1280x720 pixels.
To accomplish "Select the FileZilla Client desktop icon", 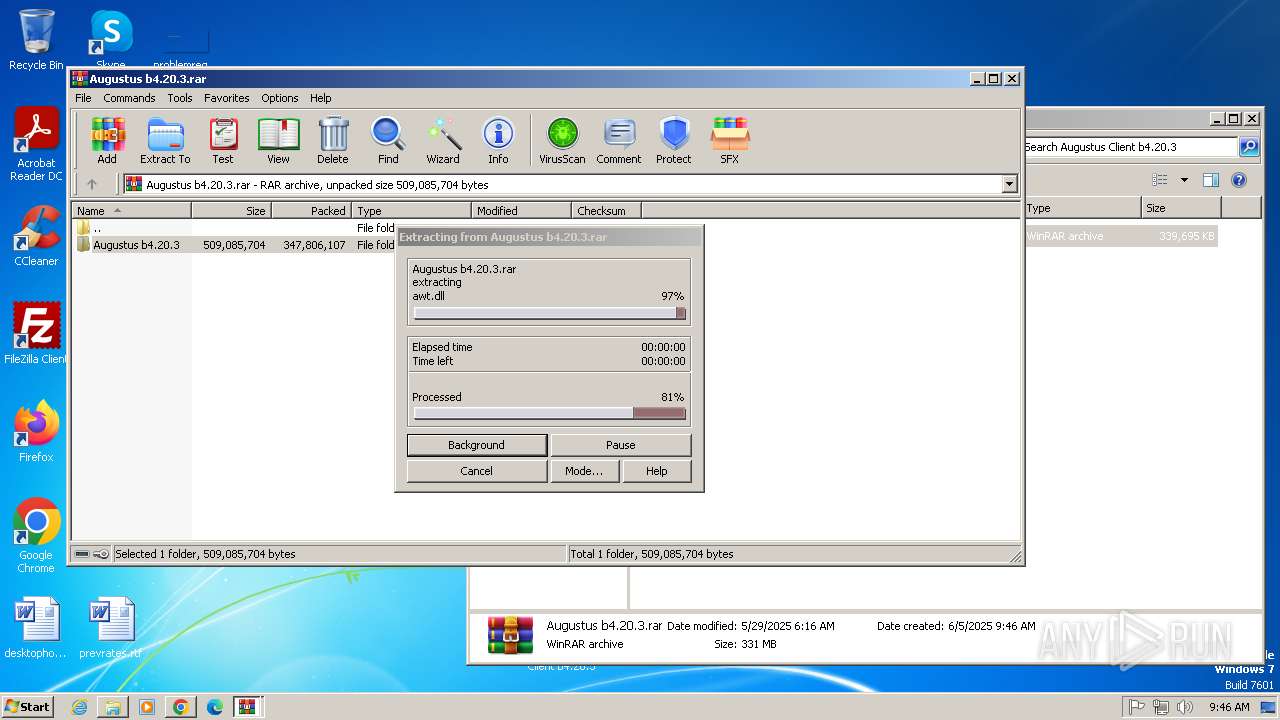I will [x=36, y=333].
